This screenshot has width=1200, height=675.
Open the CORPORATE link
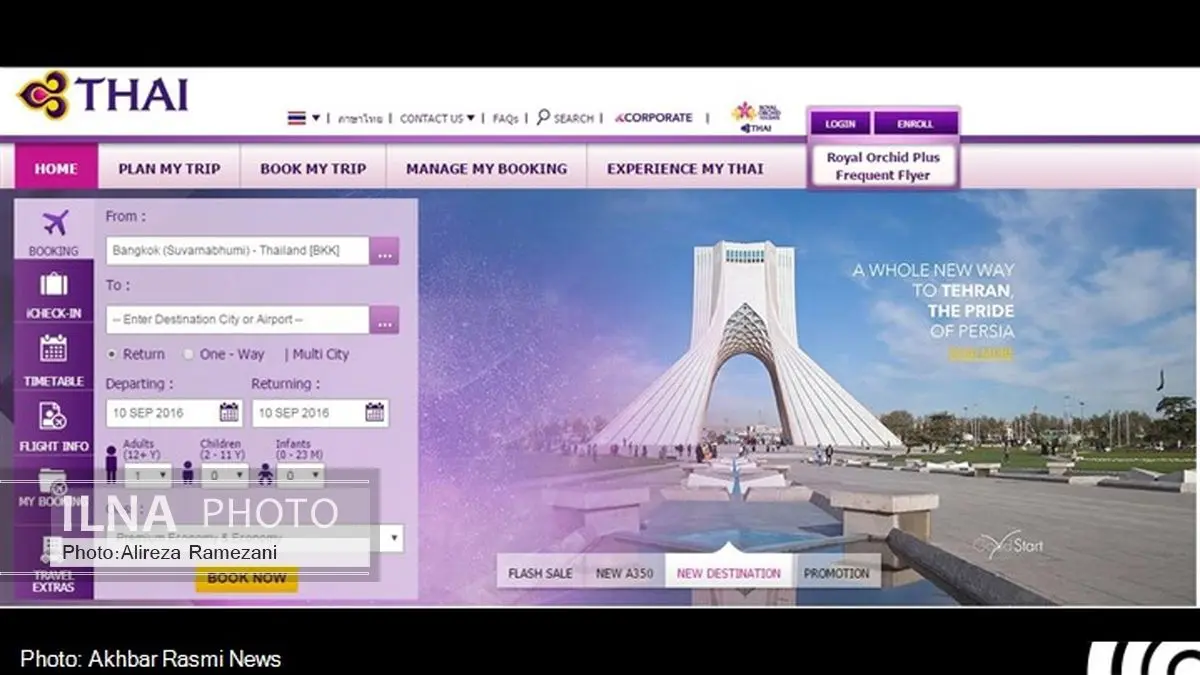coord(654,118)
